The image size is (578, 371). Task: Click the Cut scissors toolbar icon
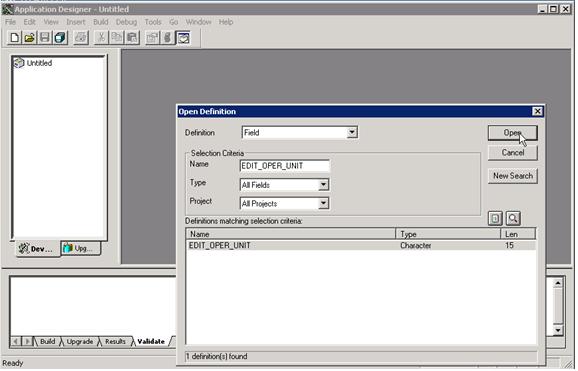[x=101, y=38]
